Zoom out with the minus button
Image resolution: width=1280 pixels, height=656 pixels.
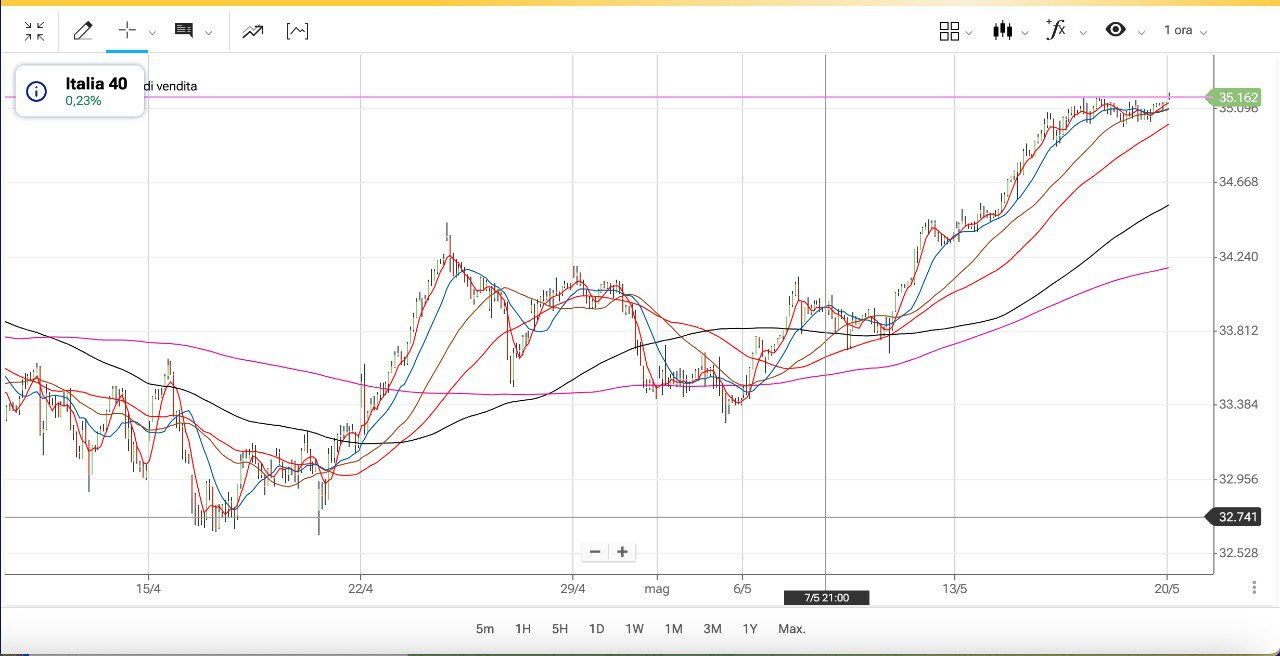[595, 552]
